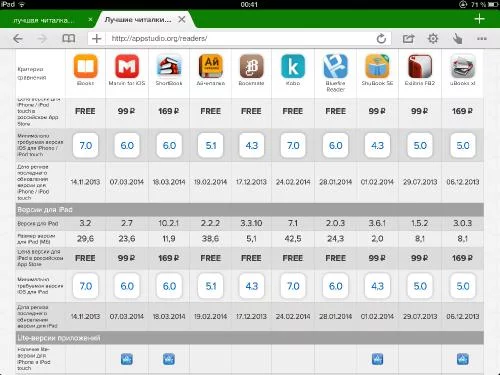This screenshot has width=500, height=375.
Task: Tap the brown Bookmate app icon
Action: pyautogui.click(x=252, y=66)
